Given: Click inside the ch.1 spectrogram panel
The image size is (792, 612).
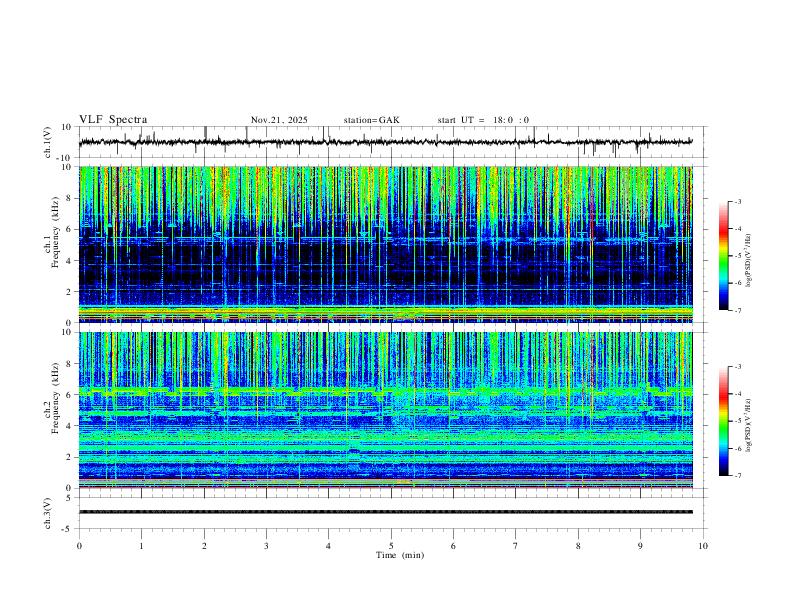Looking at the screenshot, I should 386,244.
